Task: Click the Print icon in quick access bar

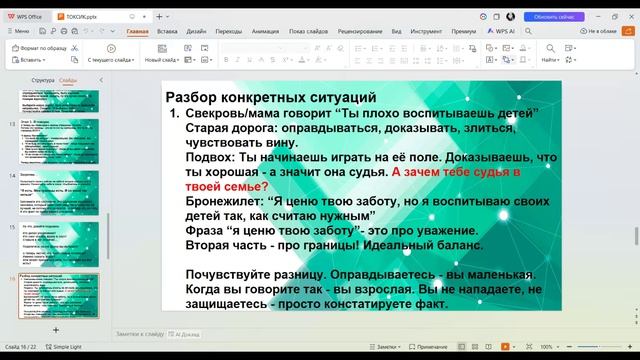Action: (64, 31)
